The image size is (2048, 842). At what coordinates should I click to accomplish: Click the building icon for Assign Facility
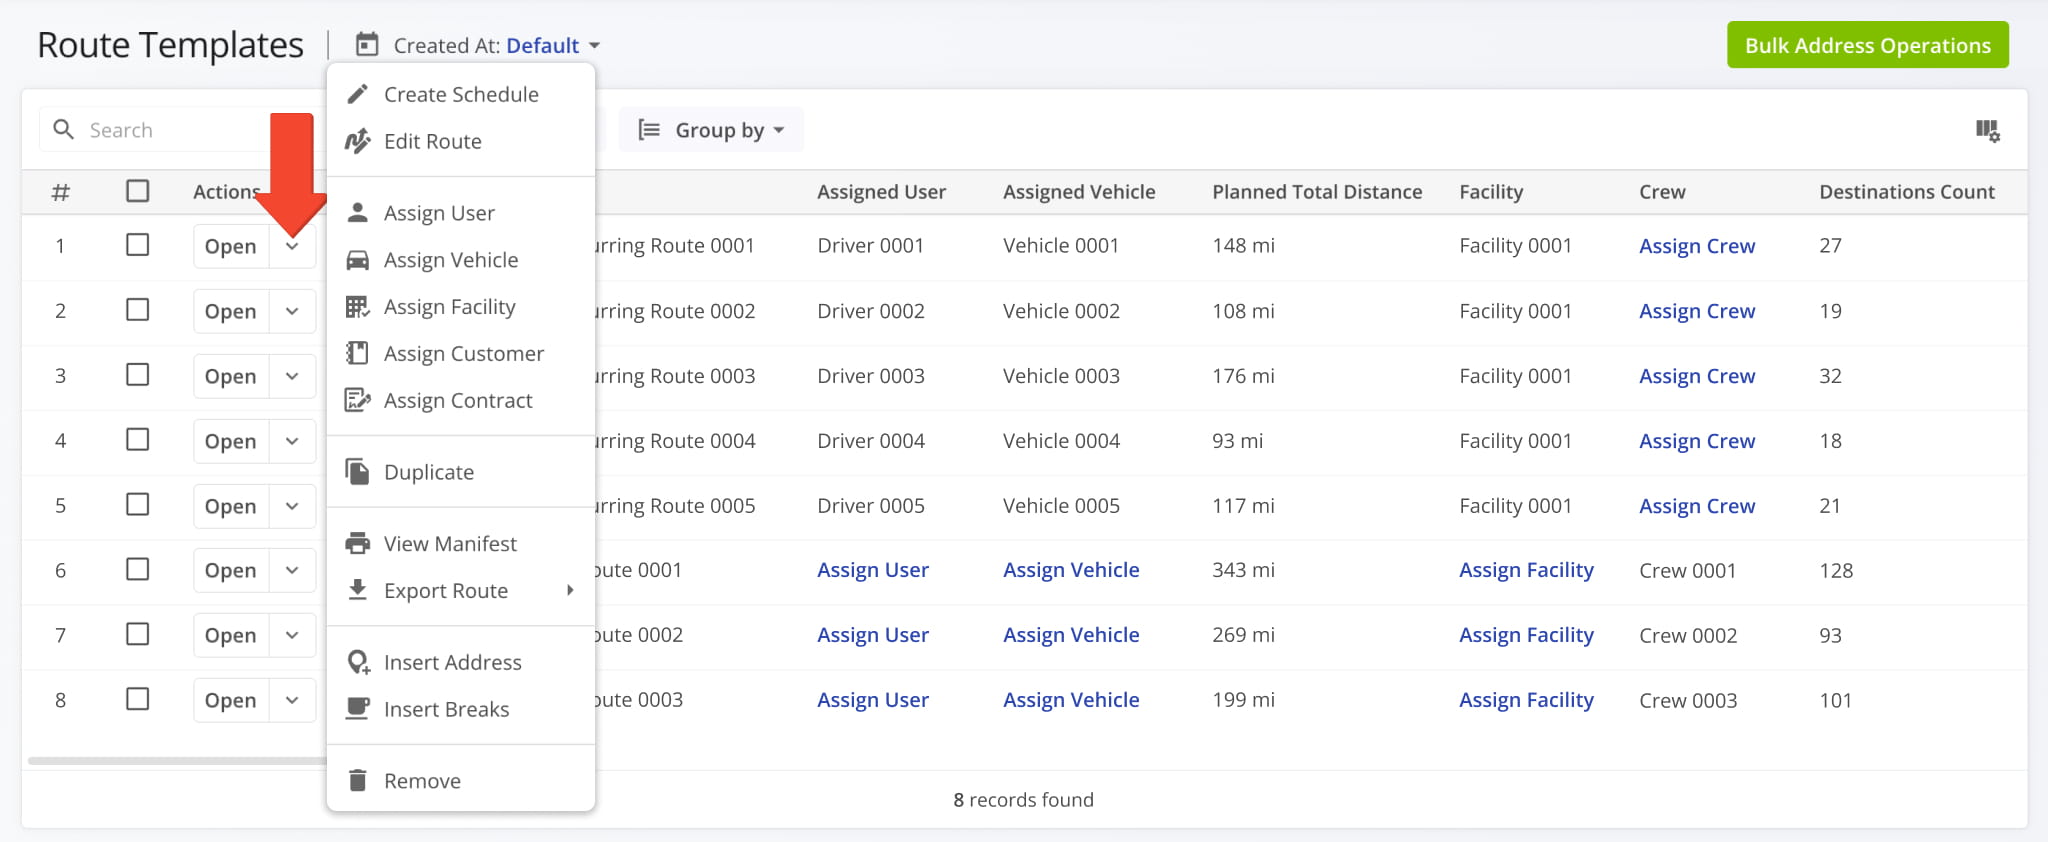(x=357, y=307)
